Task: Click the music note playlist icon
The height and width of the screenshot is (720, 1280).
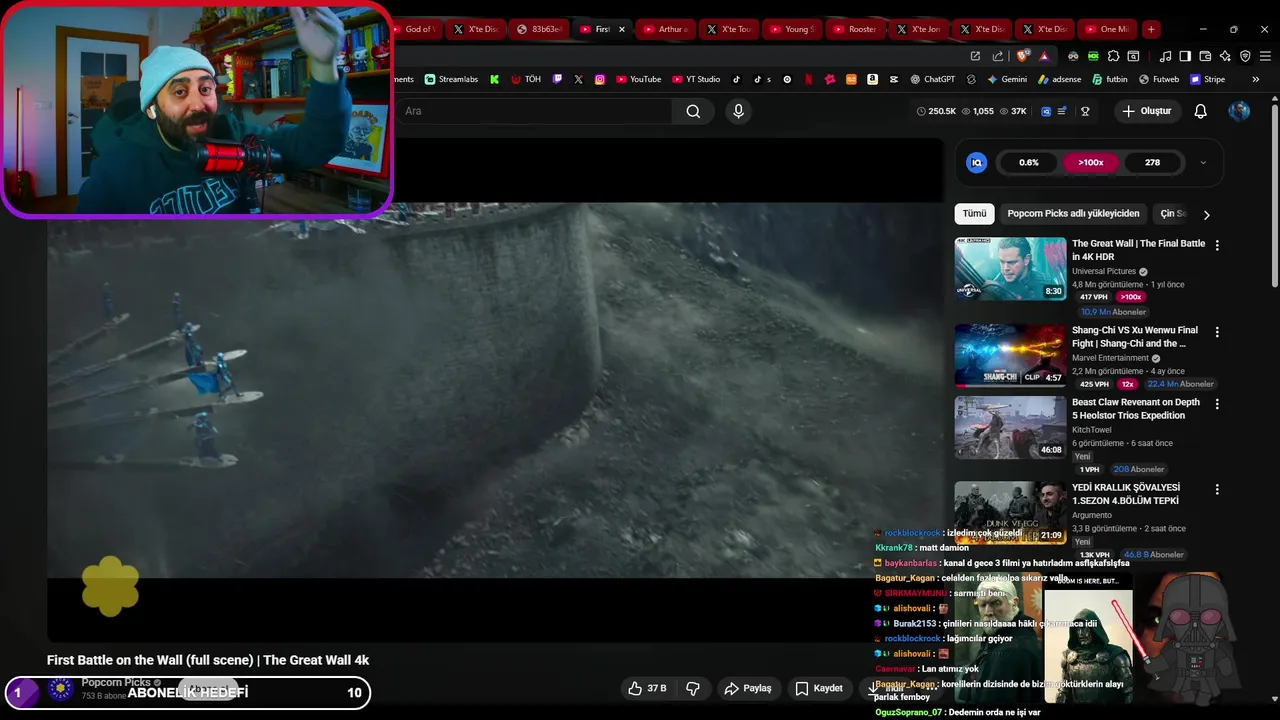Action: click(1165, 56)
